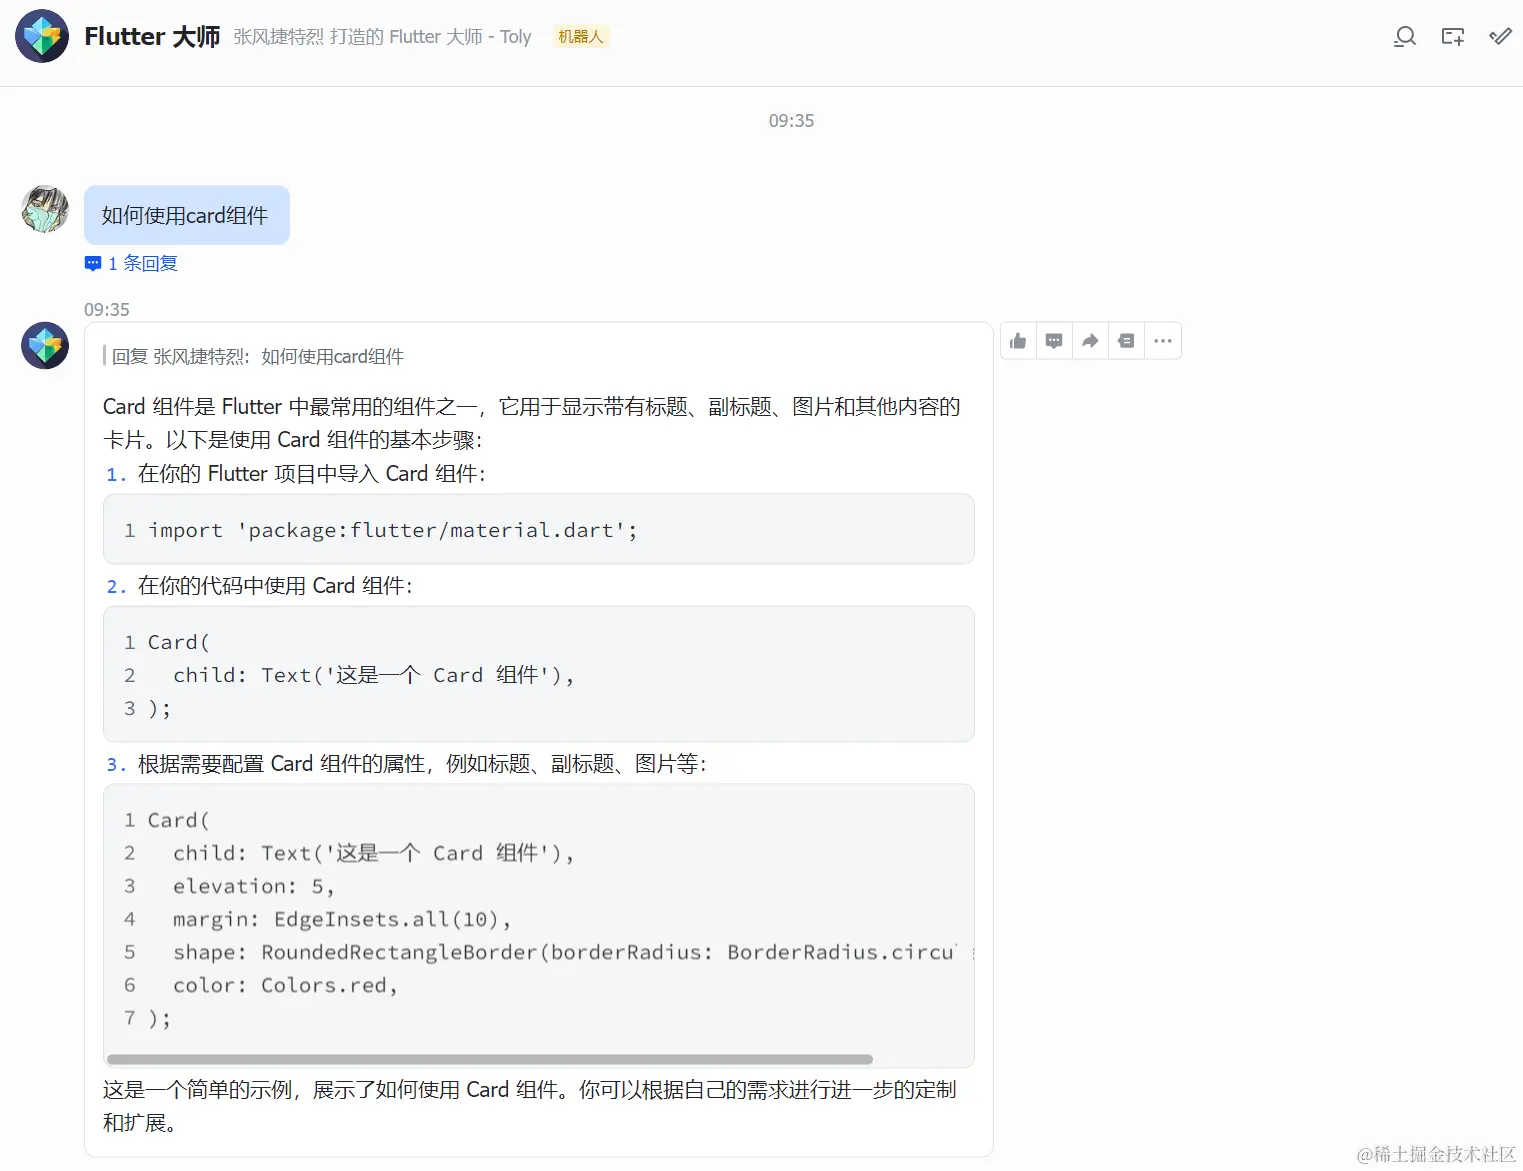
Task: Open more options ellipsis on message
Action: point(1162,341)
